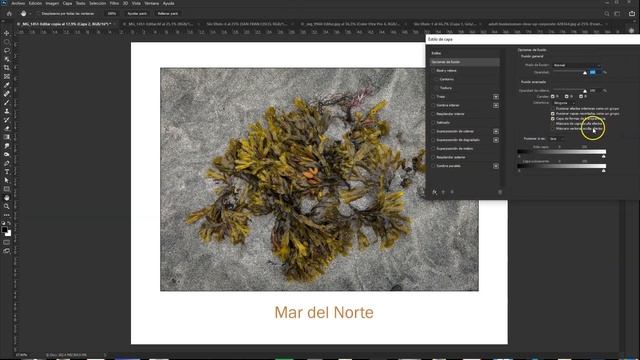This screenshot has height=360, width=640.
Task: Select the Pen tool
Action: [x=7, y=163]
